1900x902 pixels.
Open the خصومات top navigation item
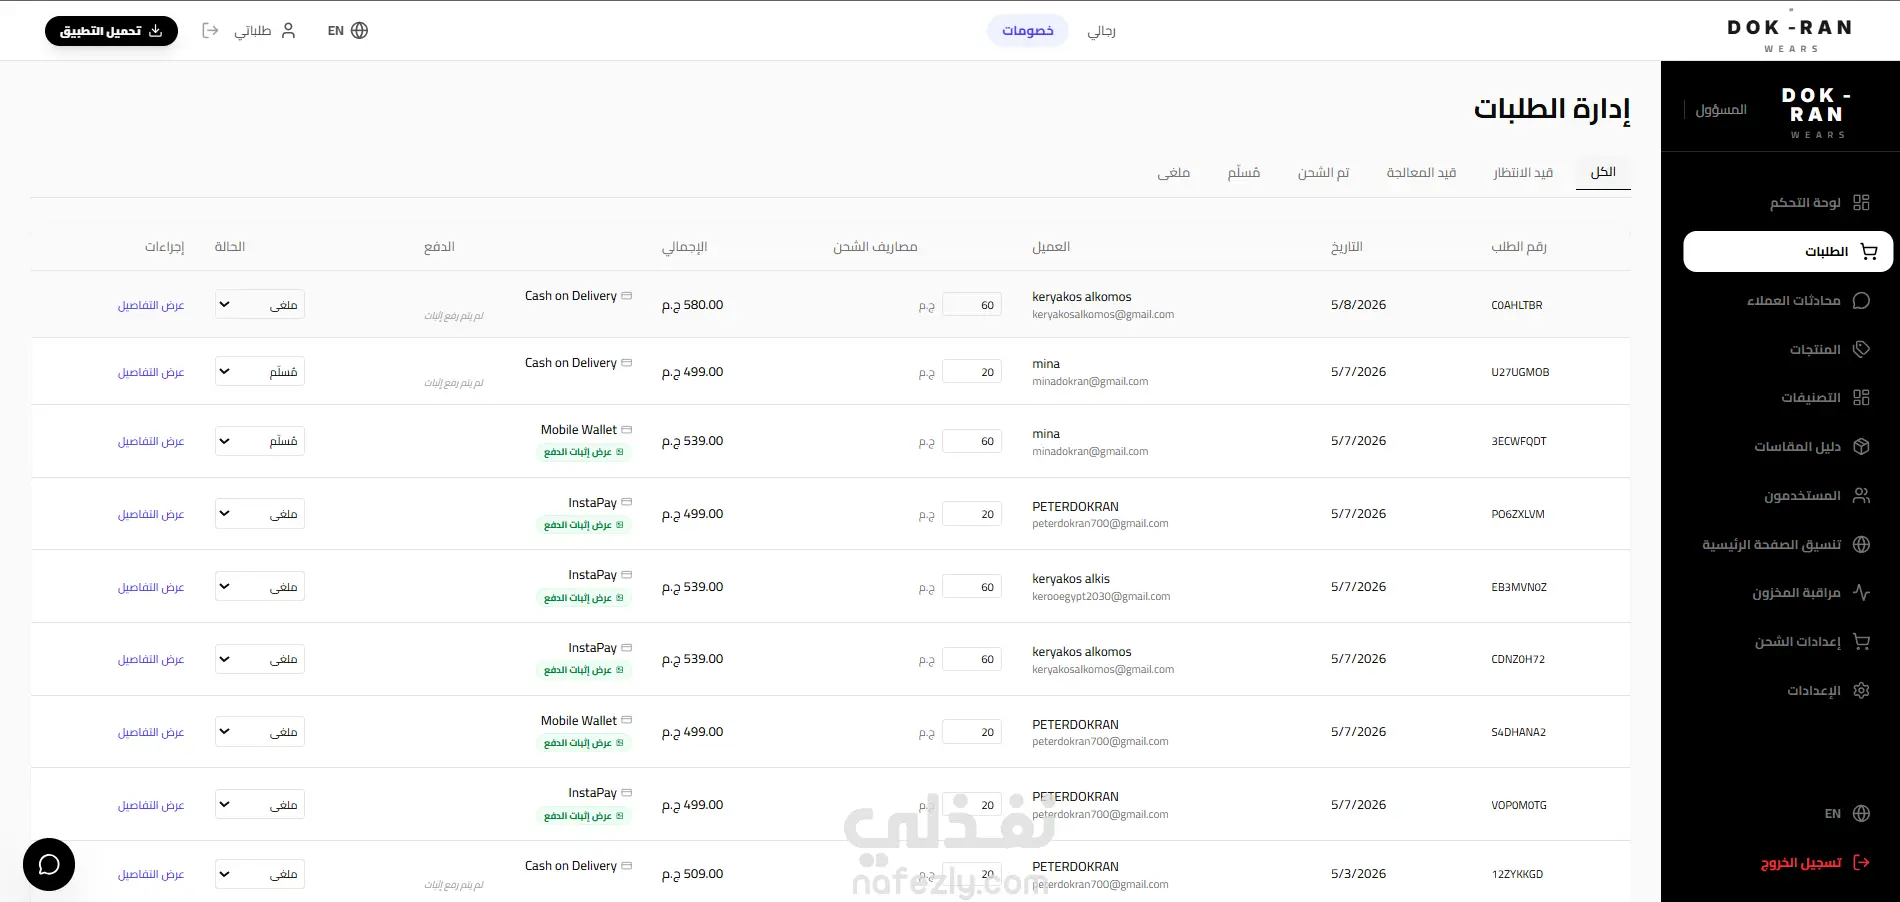click(x=1028, y=30)
